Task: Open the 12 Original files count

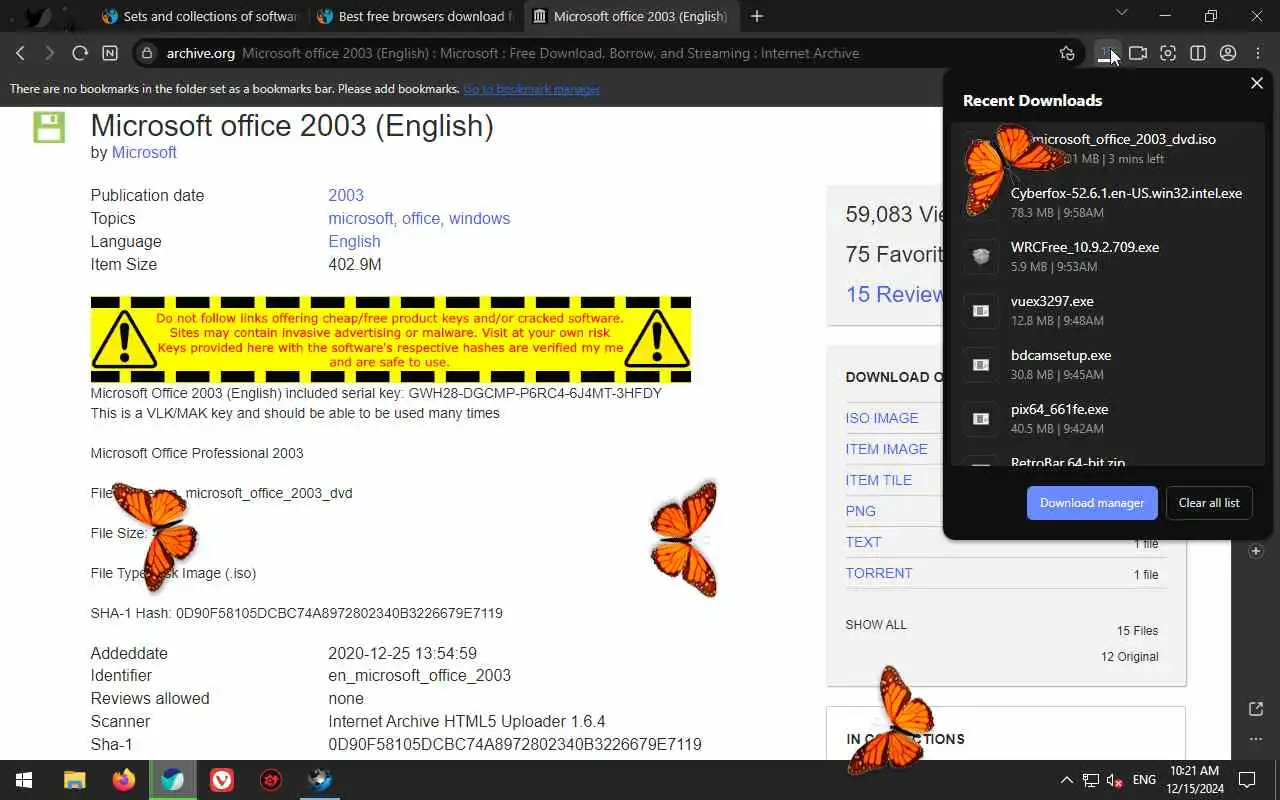Action: click(1130, 657)
